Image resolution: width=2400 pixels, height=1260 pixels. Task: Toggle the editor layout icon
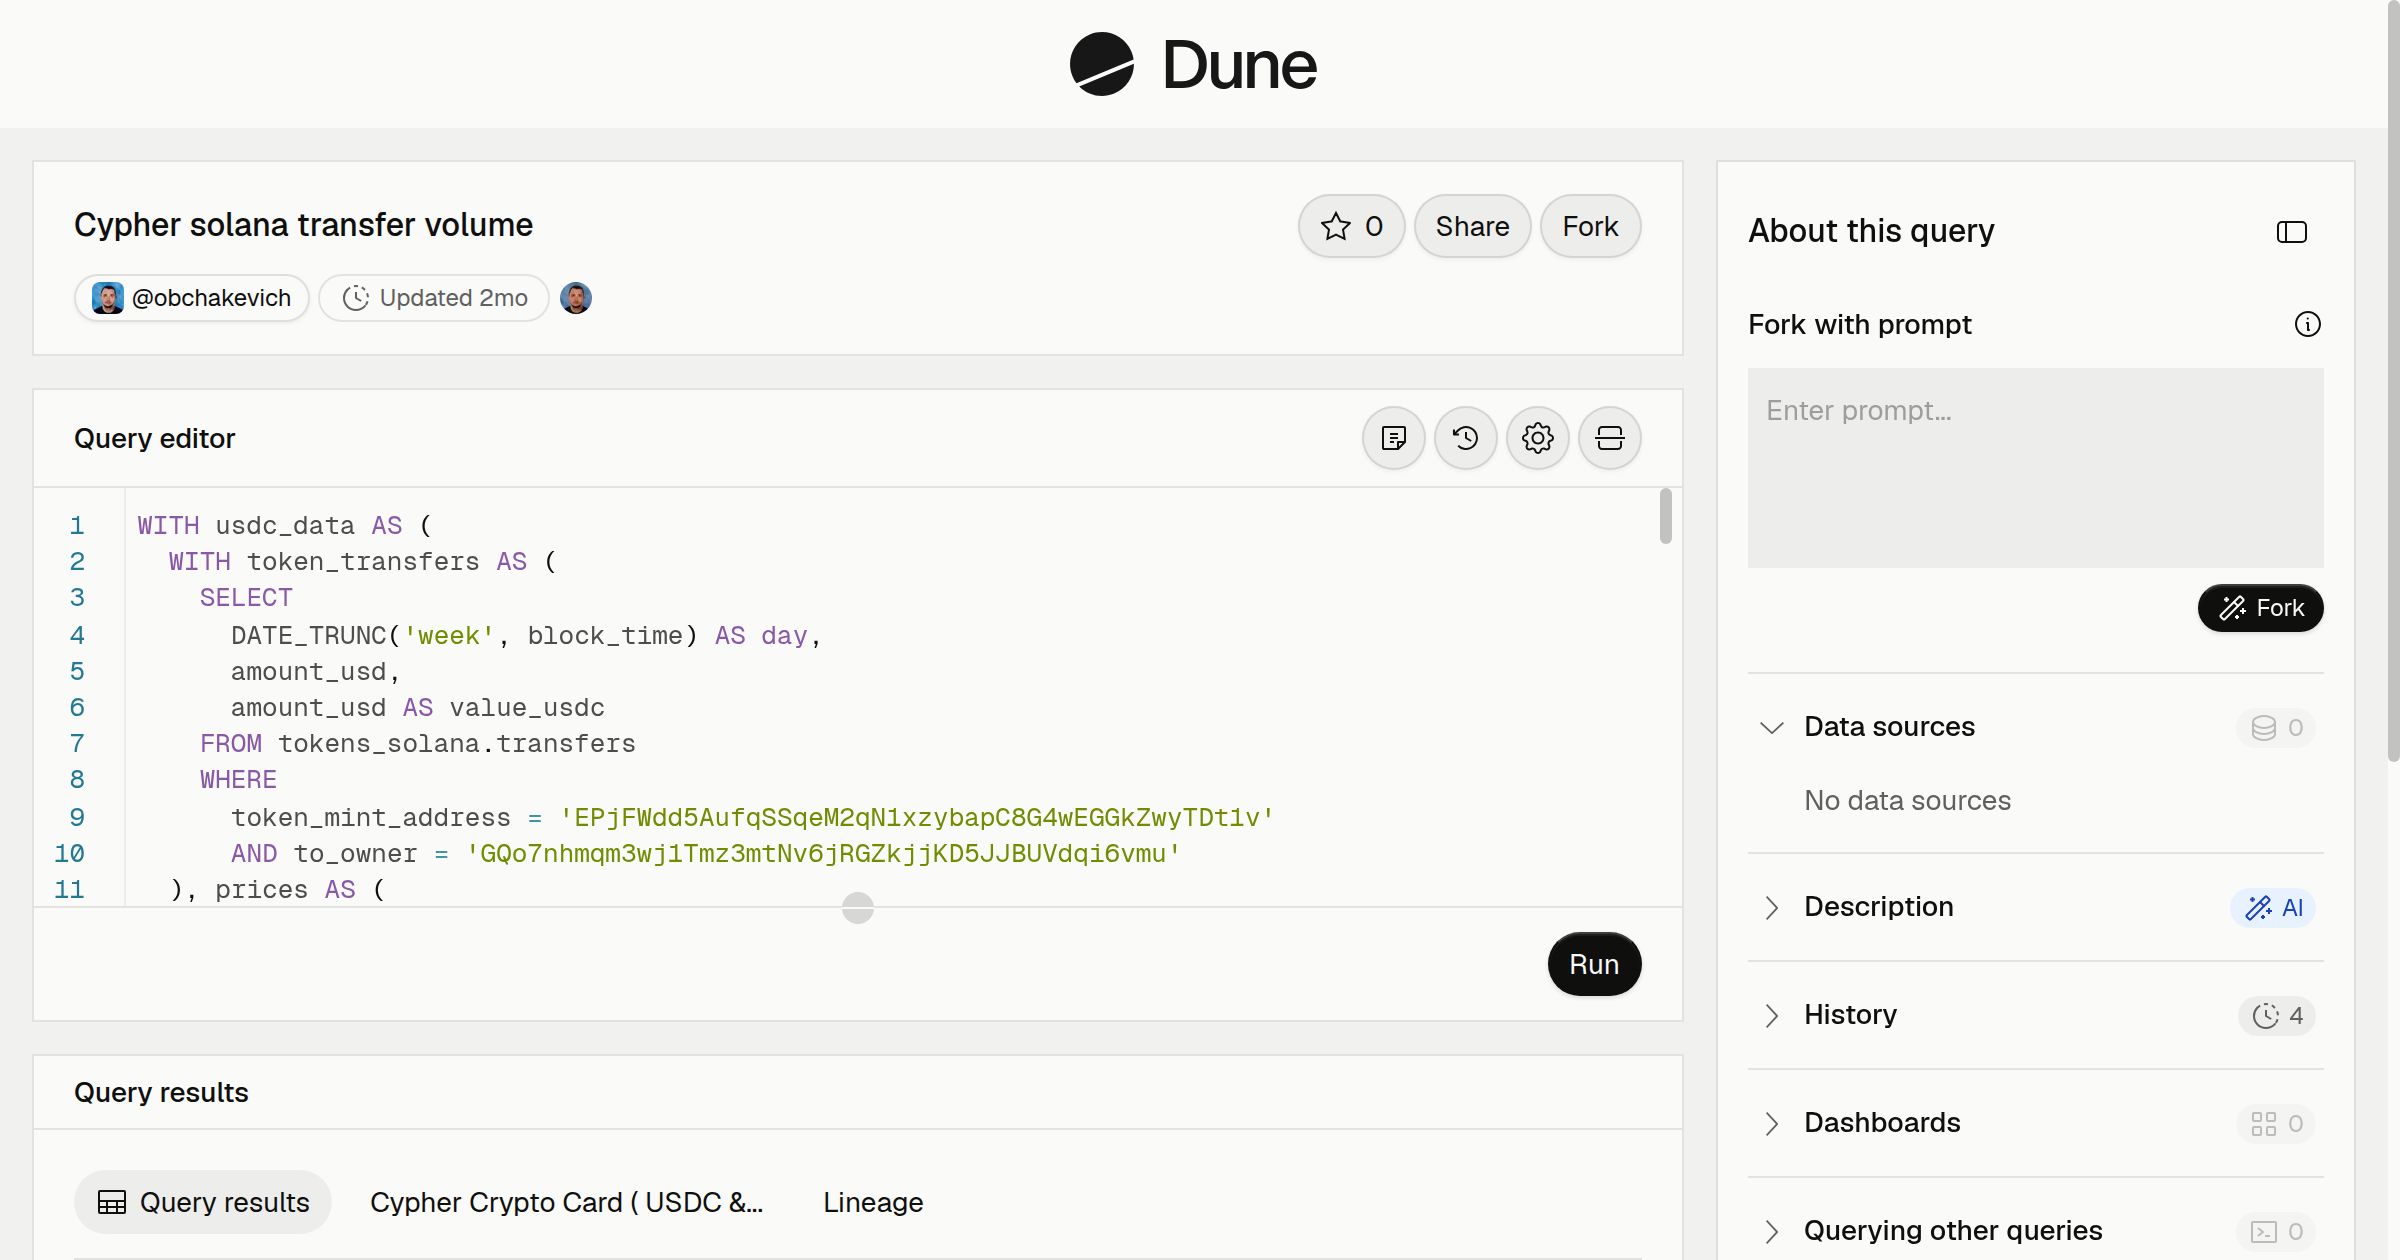(x=1610, y=438)
